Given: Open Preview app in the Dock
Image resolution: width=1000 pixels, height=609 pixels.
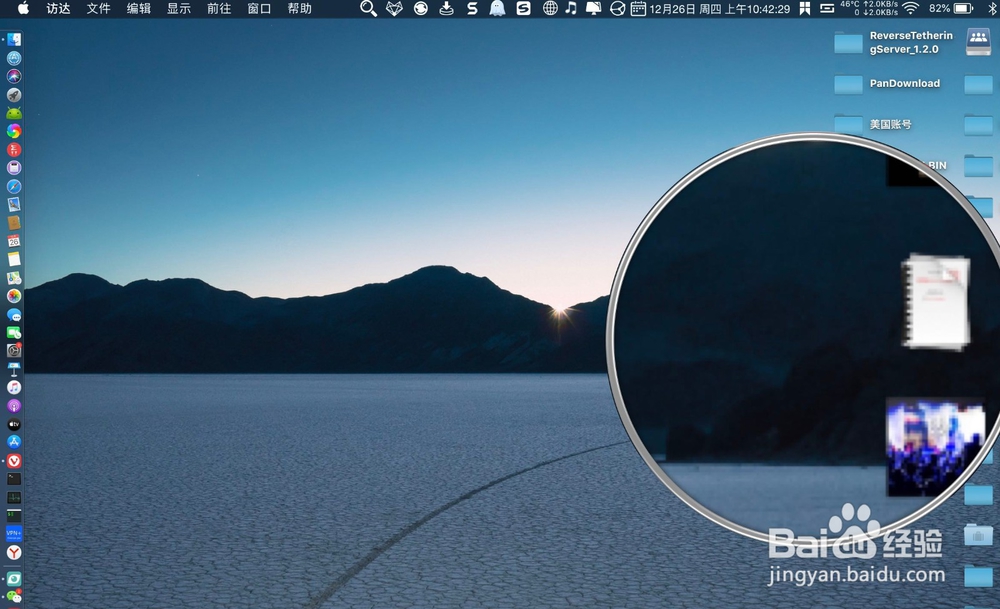Looking at the screenshot, I should tap(13, 205).
